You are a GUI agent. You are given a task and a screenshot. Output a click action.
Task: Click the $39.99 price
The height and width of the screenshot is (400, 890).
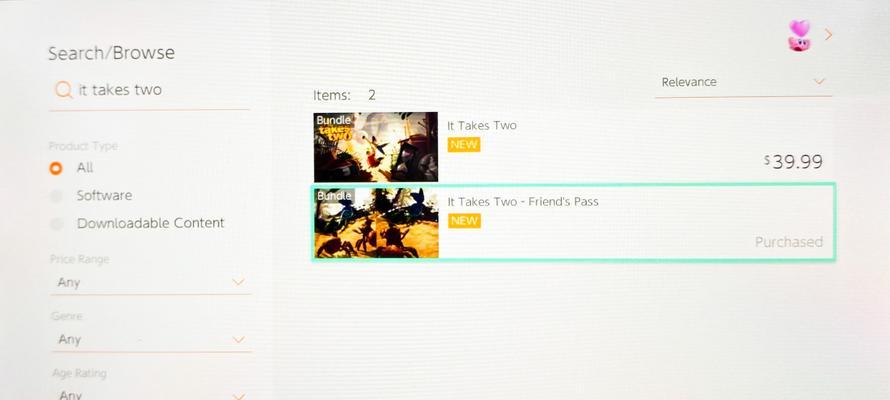(x=793, y=162)
